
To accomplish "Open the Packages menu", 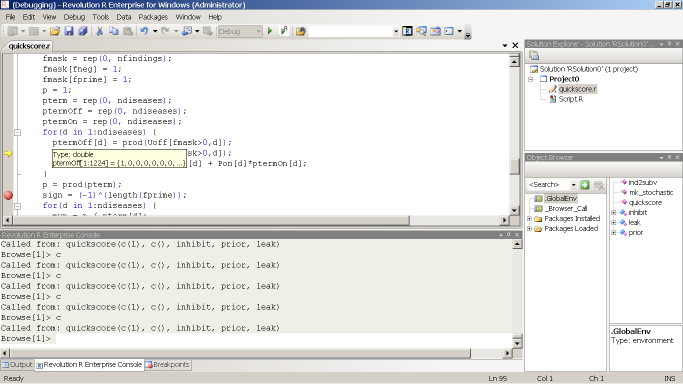I will point(153,17).
